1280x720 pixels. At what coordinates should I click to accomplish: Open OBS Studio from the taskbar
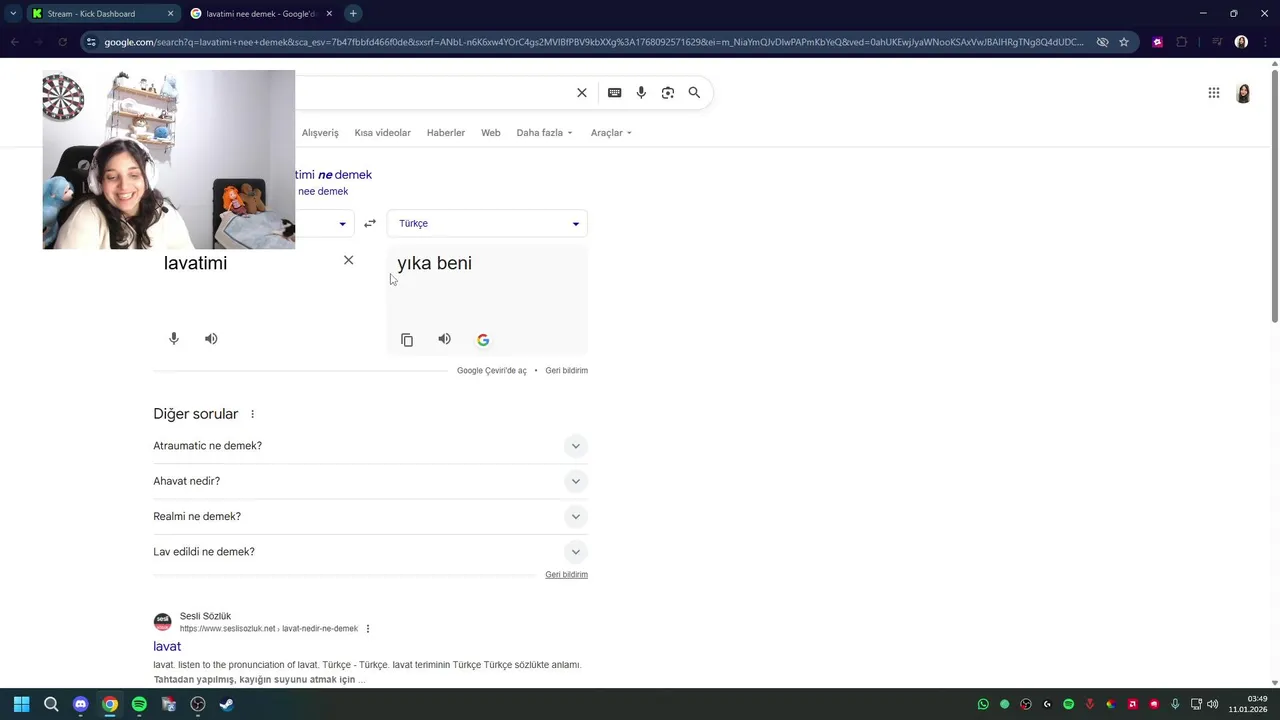coord(198,704)
